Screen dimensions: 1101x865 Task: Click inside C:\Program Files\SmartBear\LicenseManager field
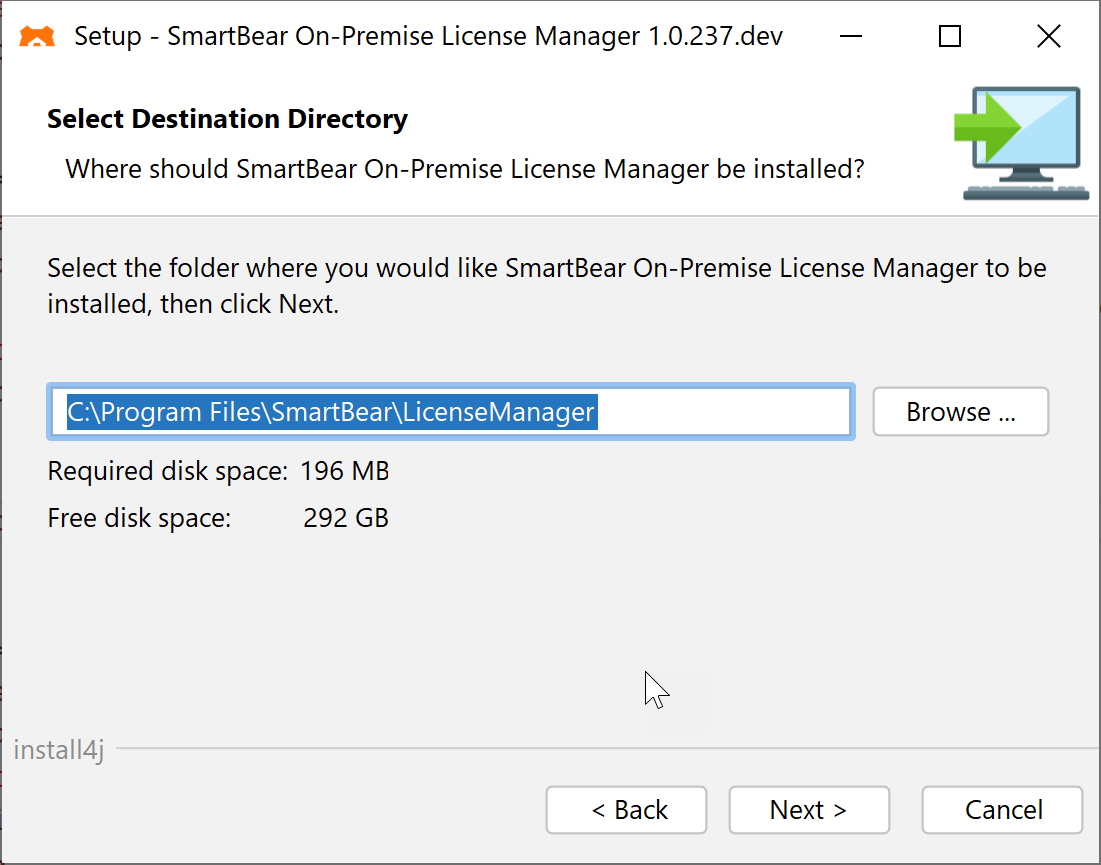450,411
